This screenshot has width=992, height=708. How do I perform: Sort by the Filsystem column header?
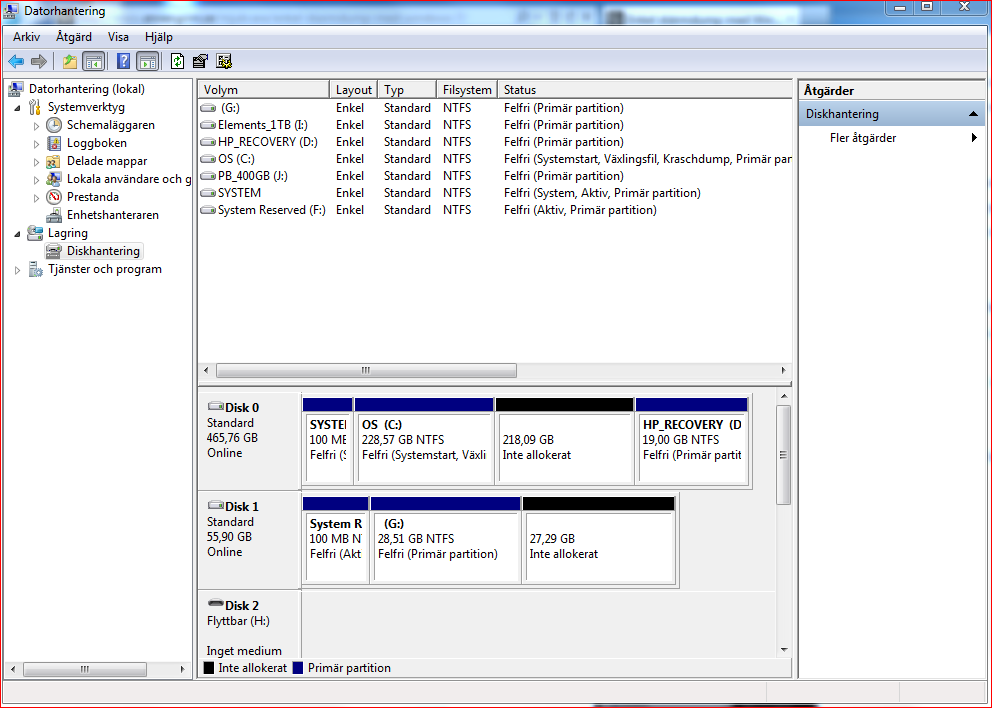click(467, 90)
